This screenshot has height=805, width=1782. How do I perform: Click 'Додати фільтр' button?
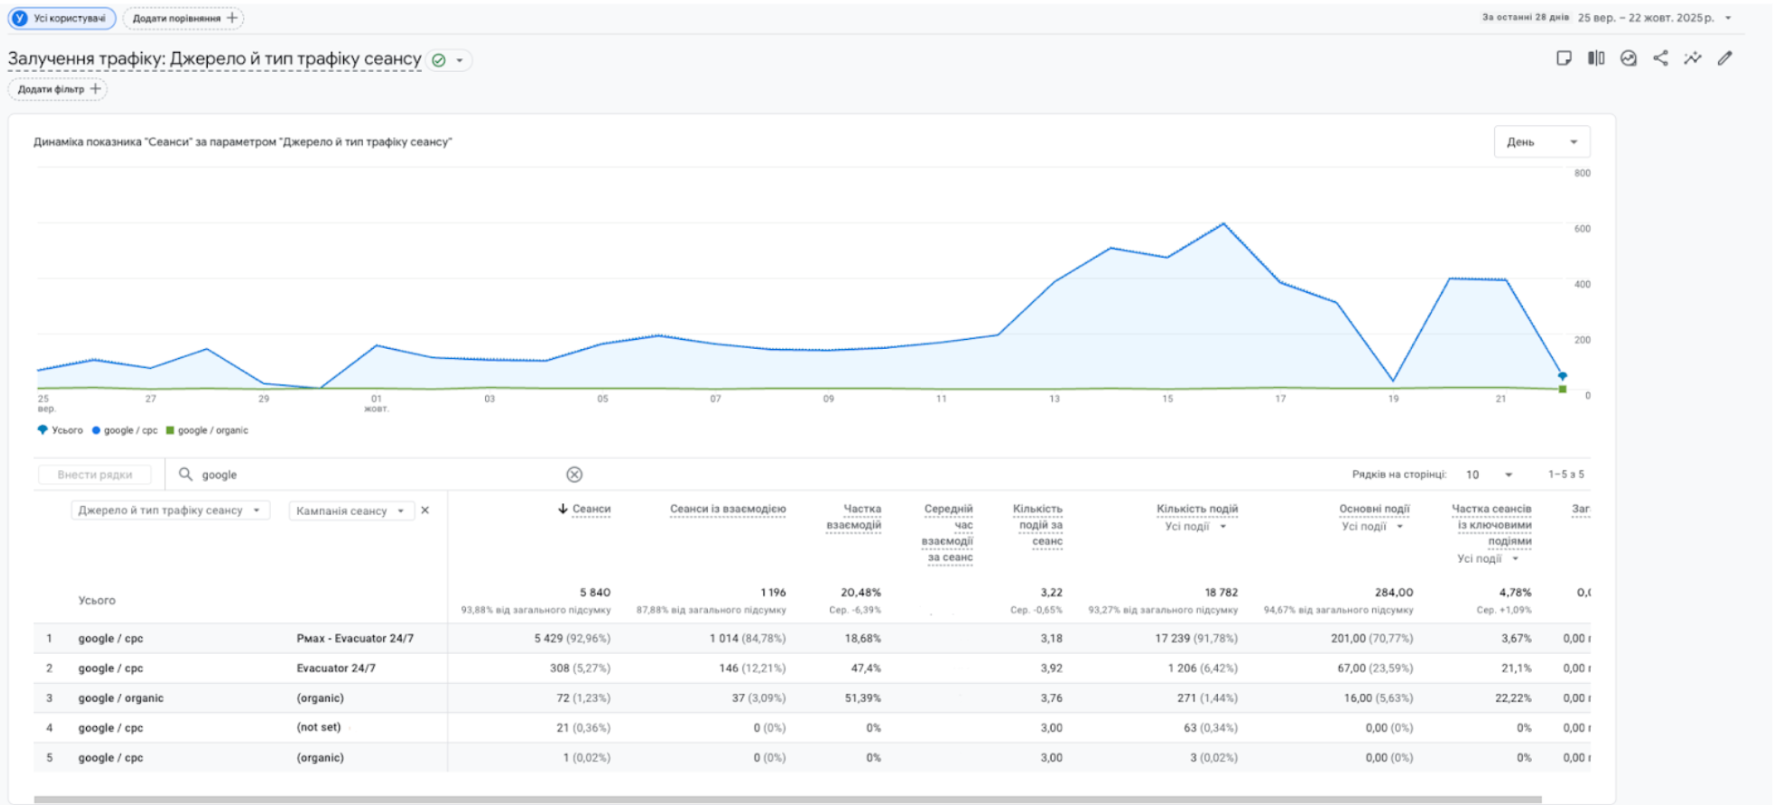(58, 89)
